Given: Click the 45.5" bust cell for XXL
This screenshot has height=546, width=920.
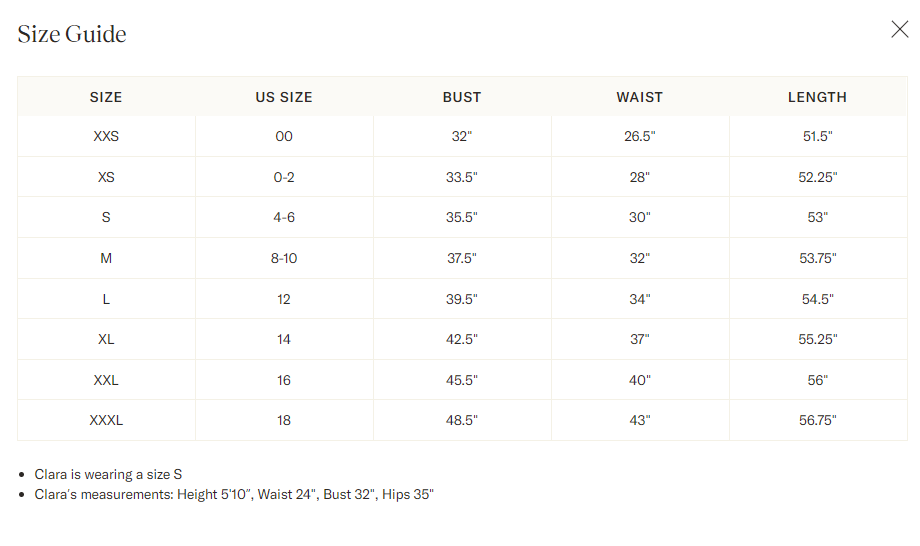Looking at the screenshot, I should (x=462, y=380).
